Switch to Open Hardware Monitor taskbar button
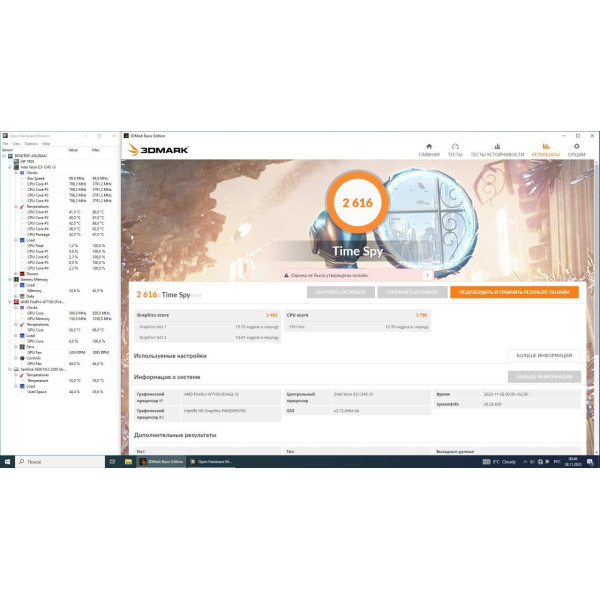 pos(212,462)
